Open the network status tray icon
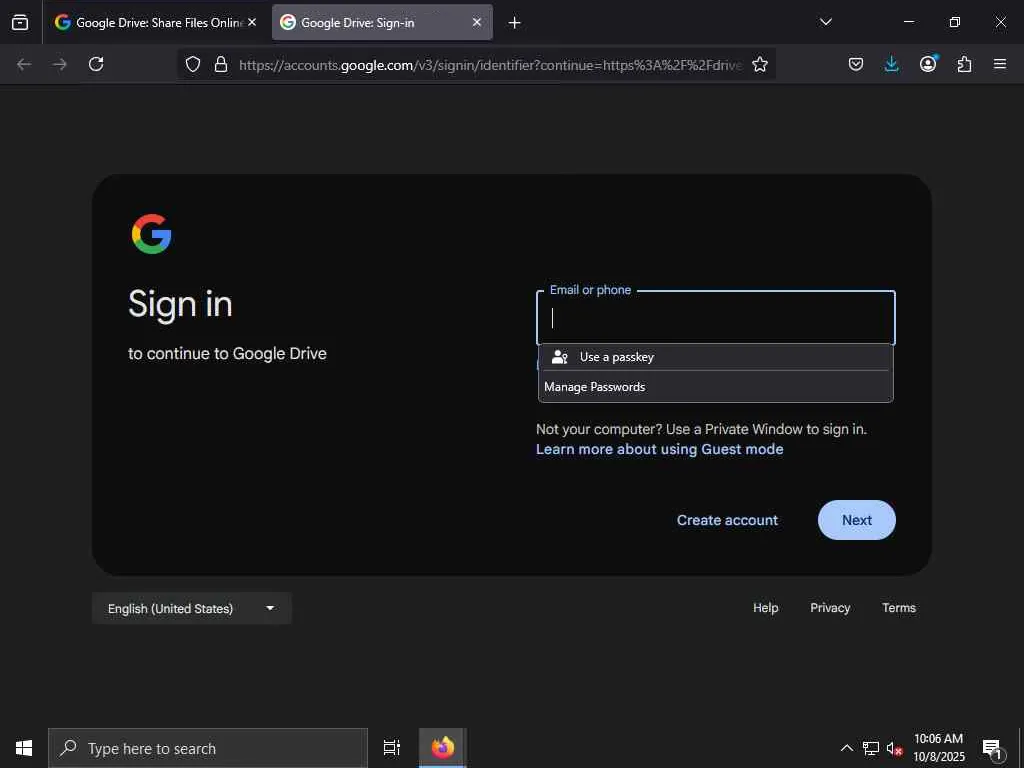This screenshot has height=768, width=1024. pyautogui.click(x=871, y=748)
